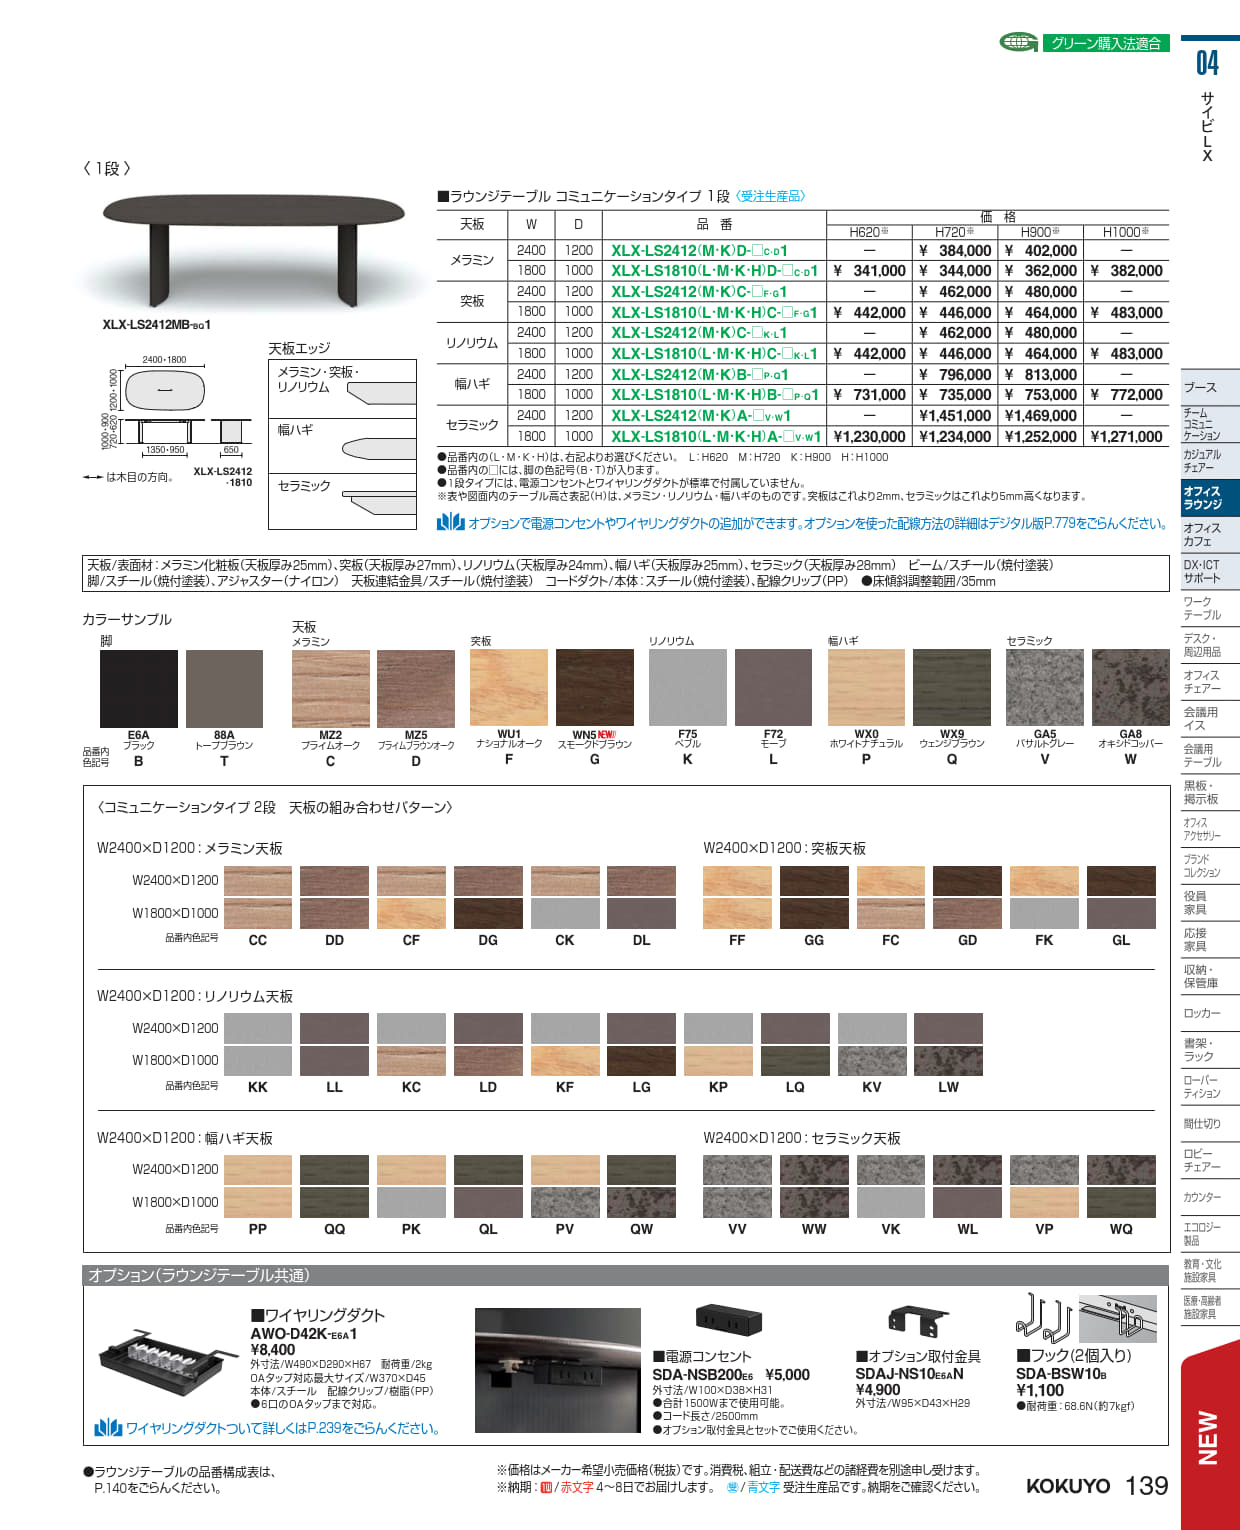Select the GA8 oxide copper ceramic swatch
Viewport: 1240px width, 1530px height.
(x=1131, y=688)
